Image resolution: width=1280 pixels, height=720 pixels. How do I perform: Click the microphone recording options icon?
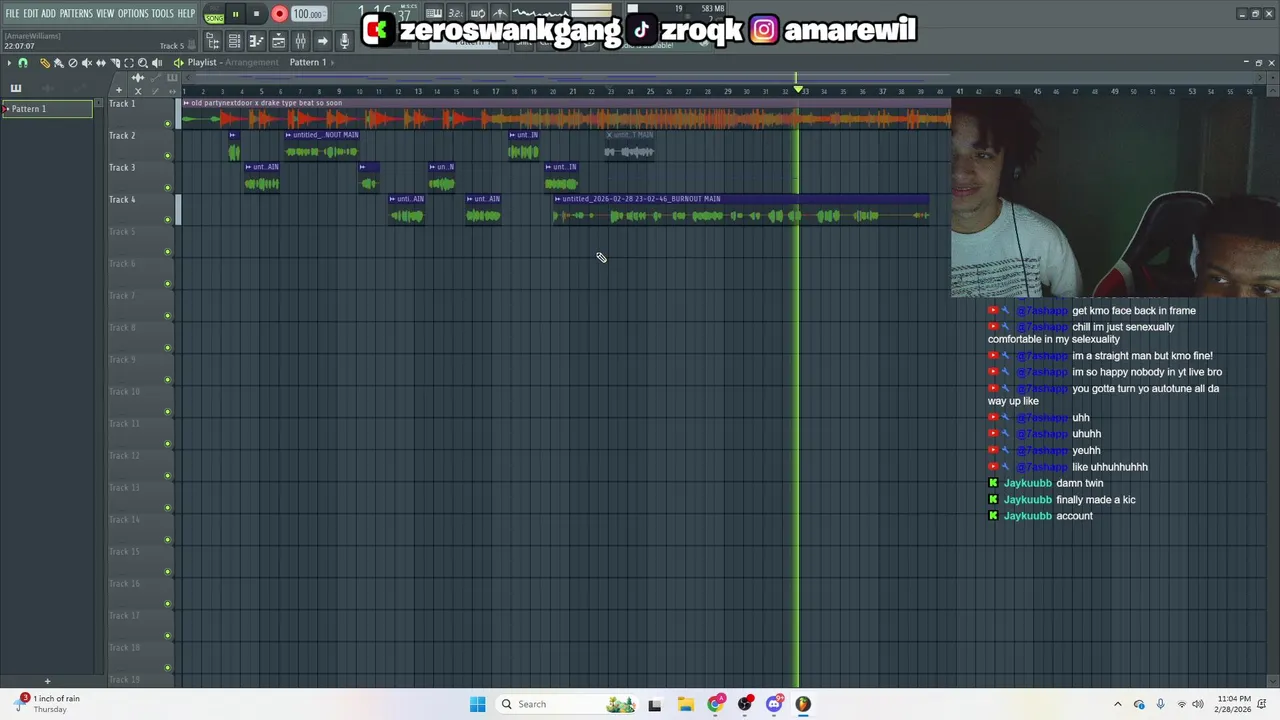[344, 41]
